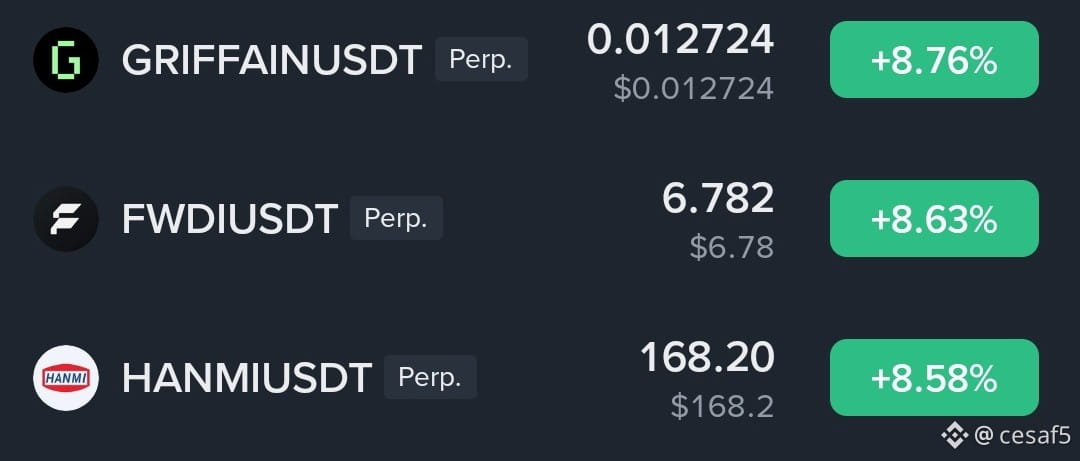The height and width of the screenshot is (461, 1080).
Task: Click the 168.20 last price
Action: 707,357
